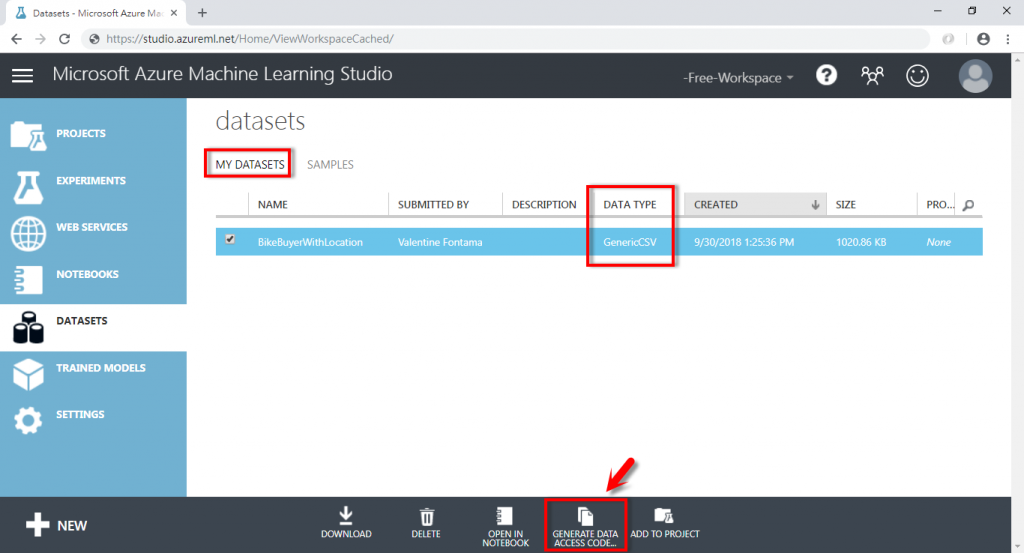The height and width of the screenshot is (553, 1024).
Task: Click the browser URL address bar
Action: pos(506,39)
